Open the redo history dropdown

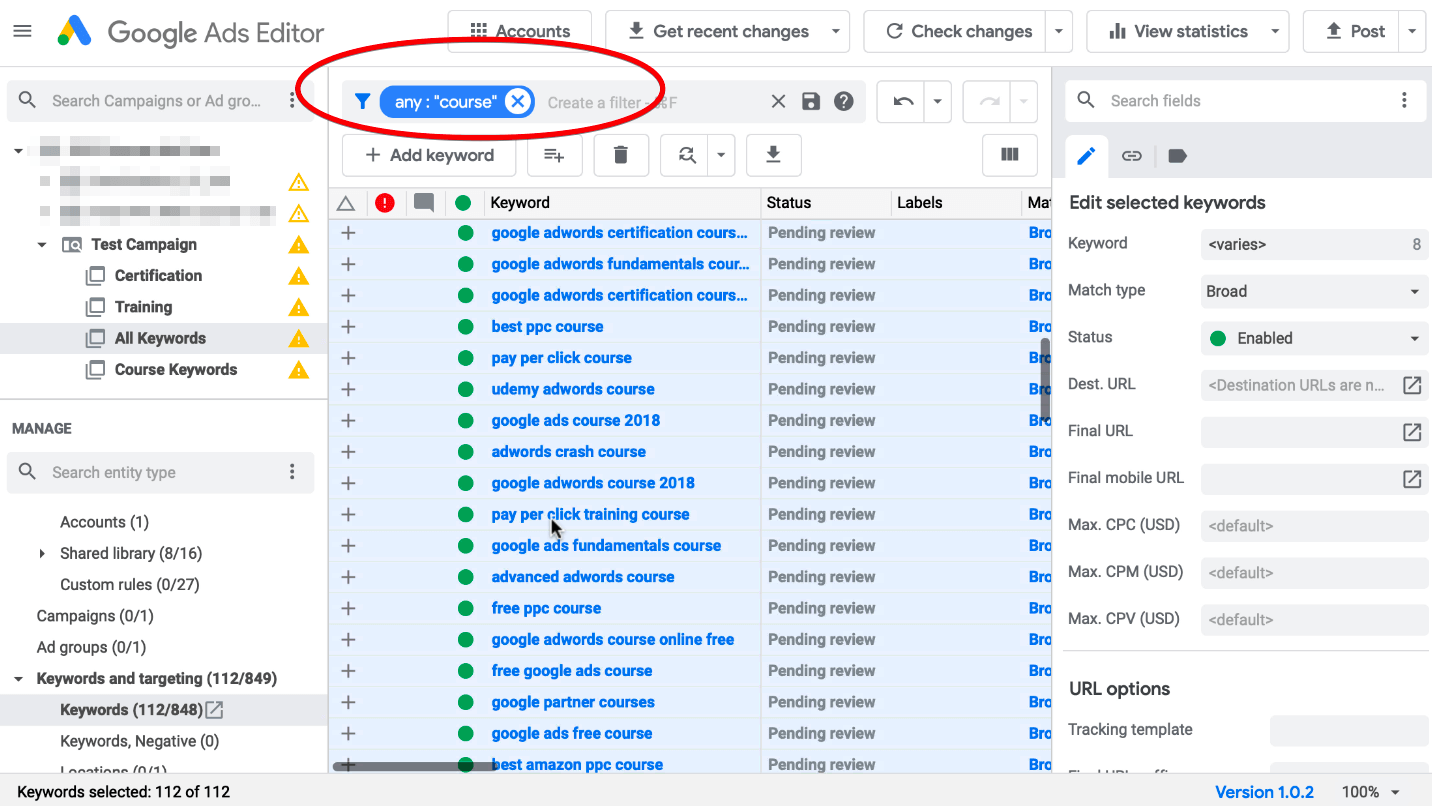(x=1024, y=101)
